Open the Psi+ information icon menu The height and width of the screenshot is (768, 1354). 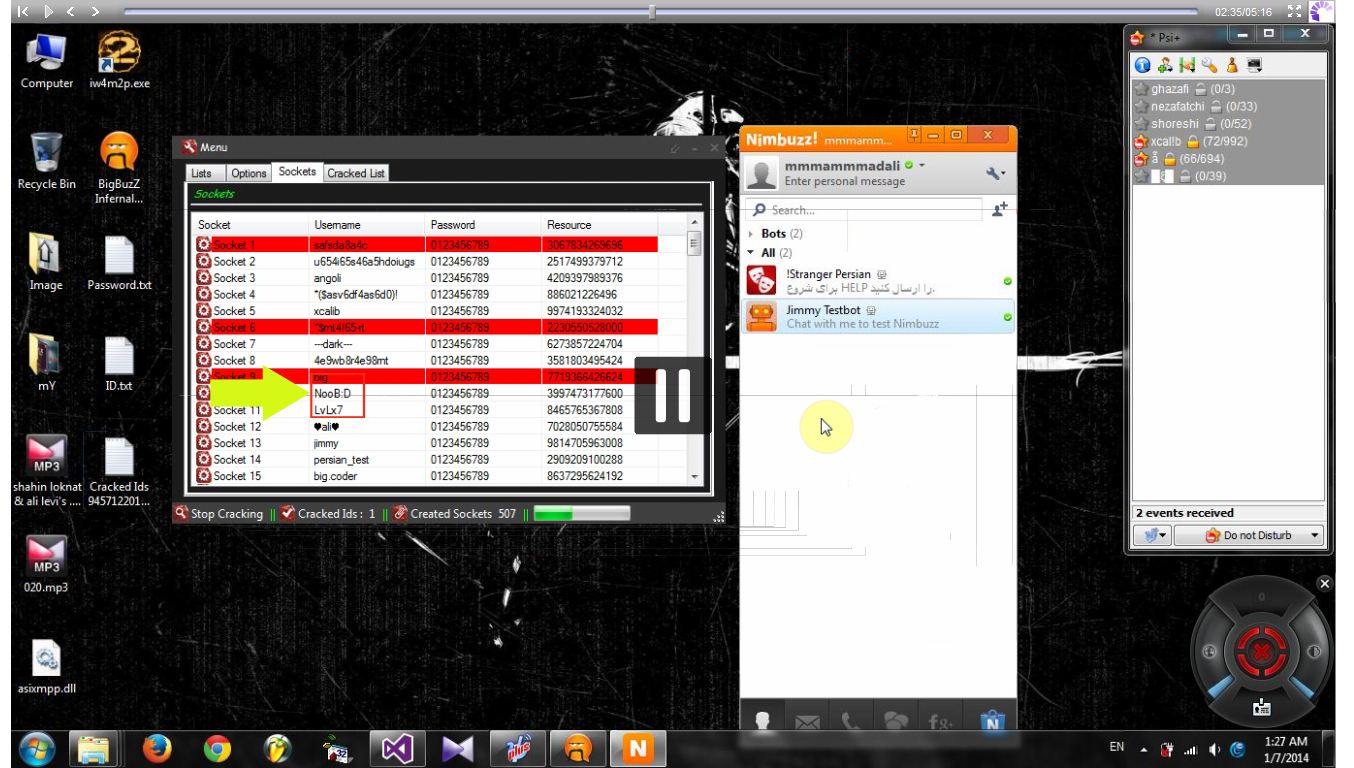pyautogui.click(x=1143, y=66)
